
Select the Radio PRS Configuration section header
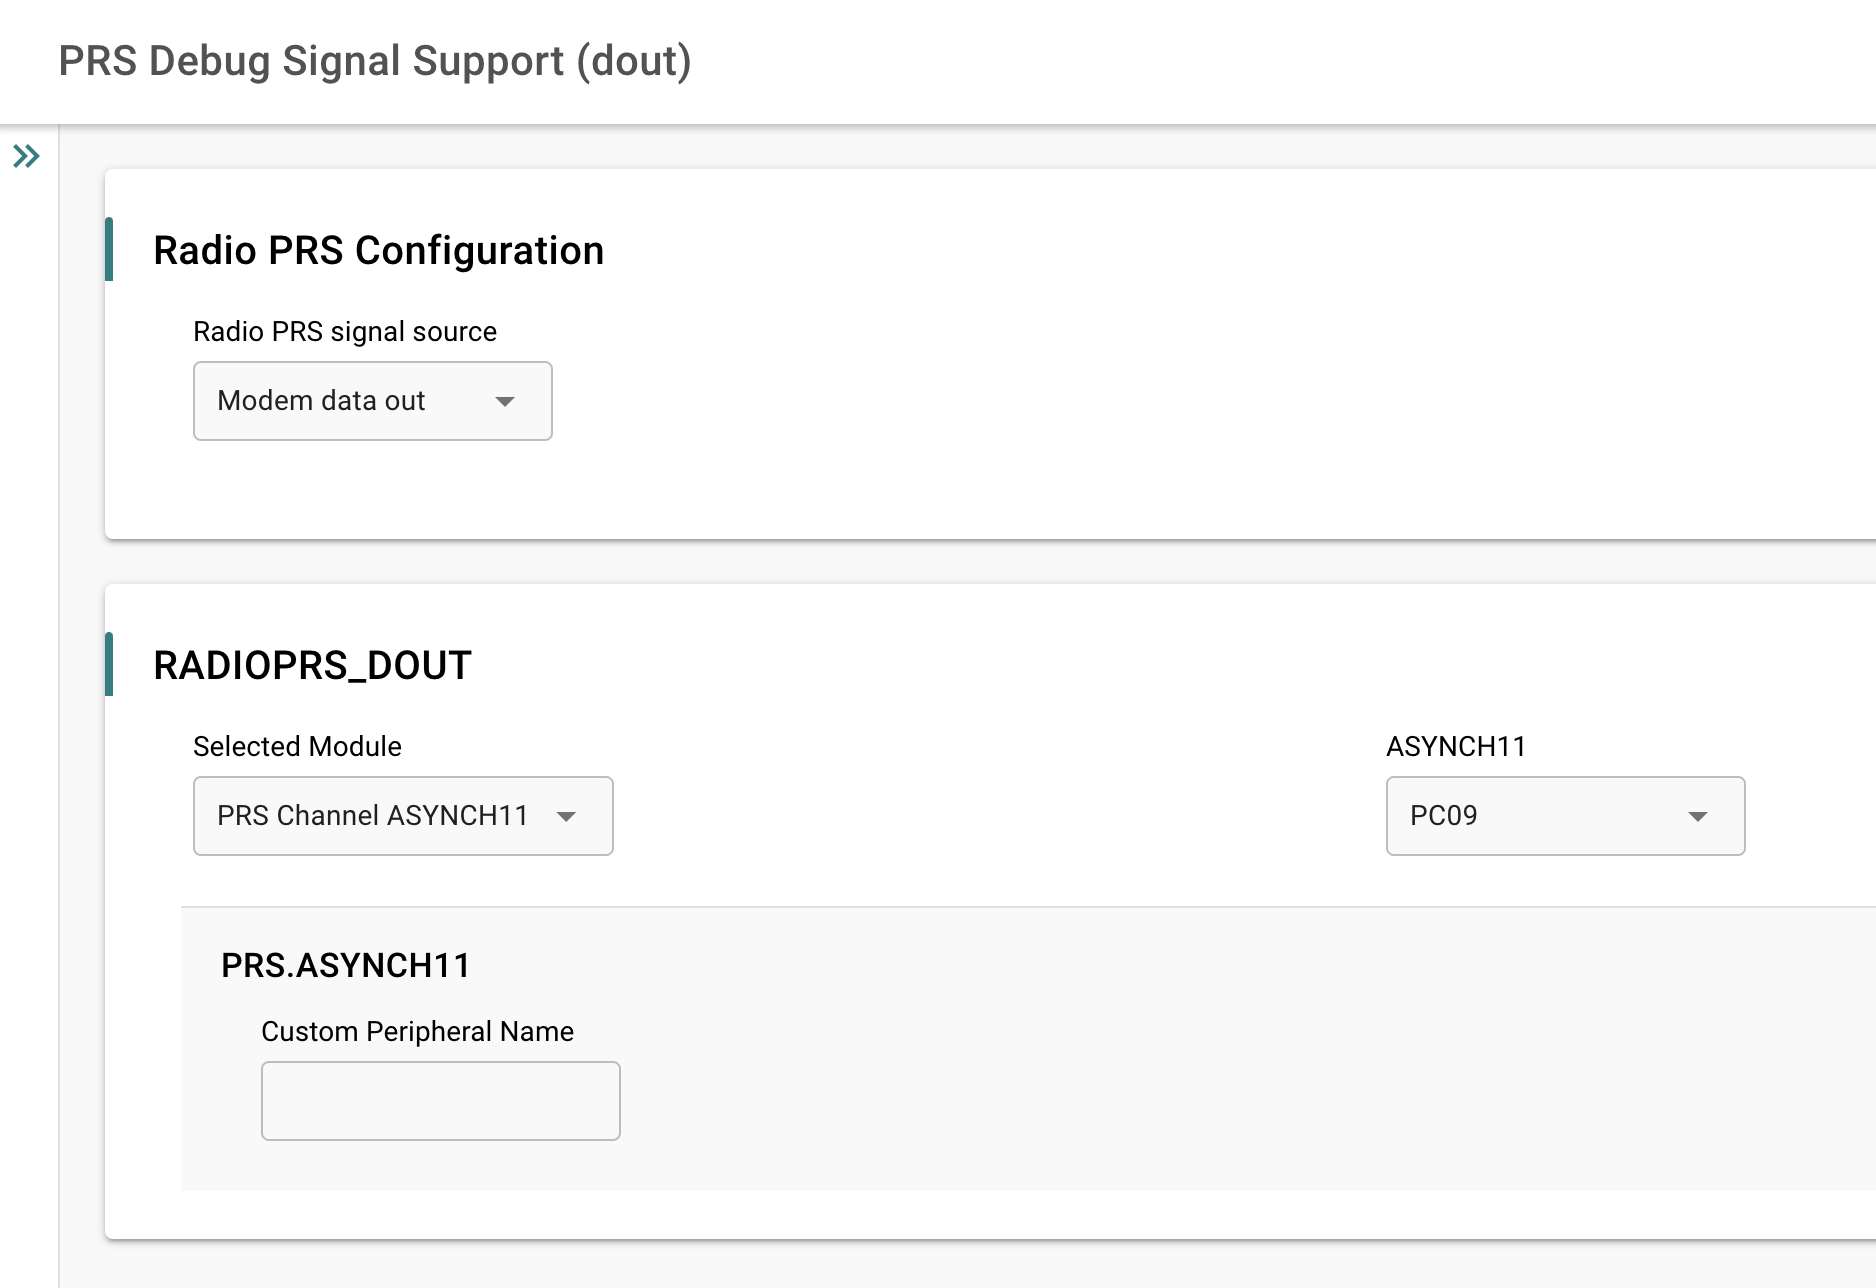378,251
